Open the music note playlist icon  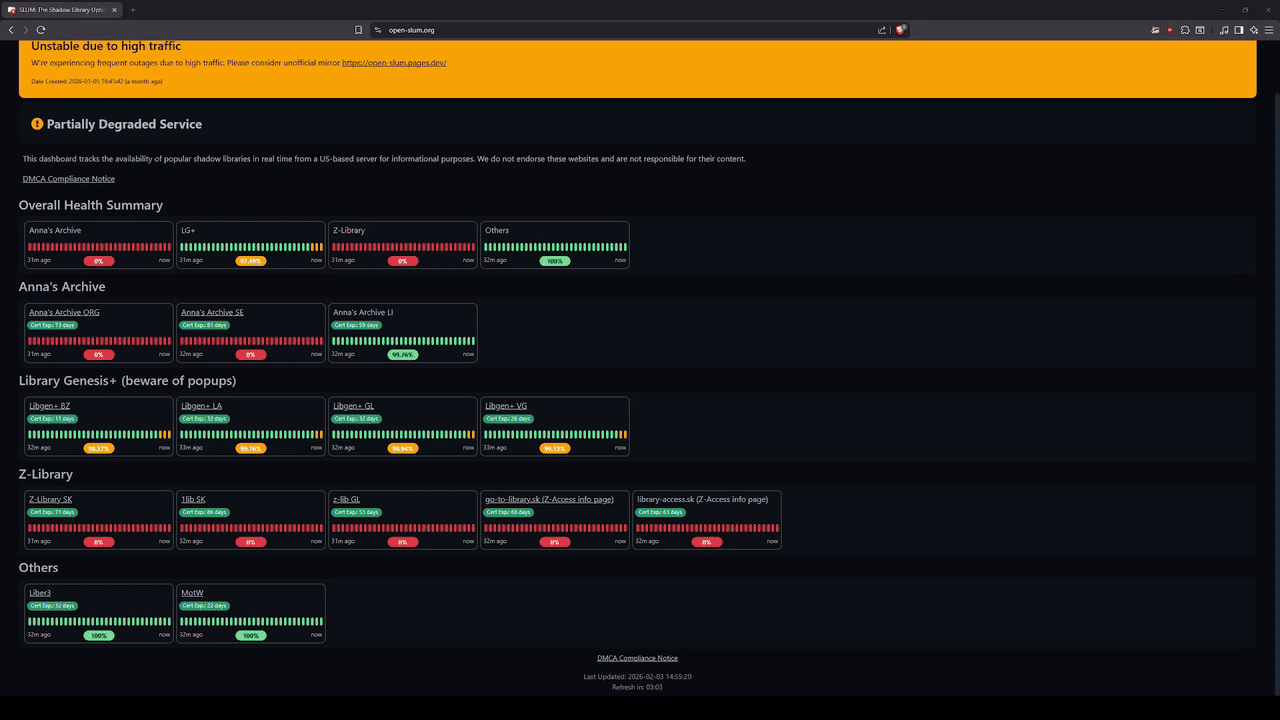(x=1224, y=30)
